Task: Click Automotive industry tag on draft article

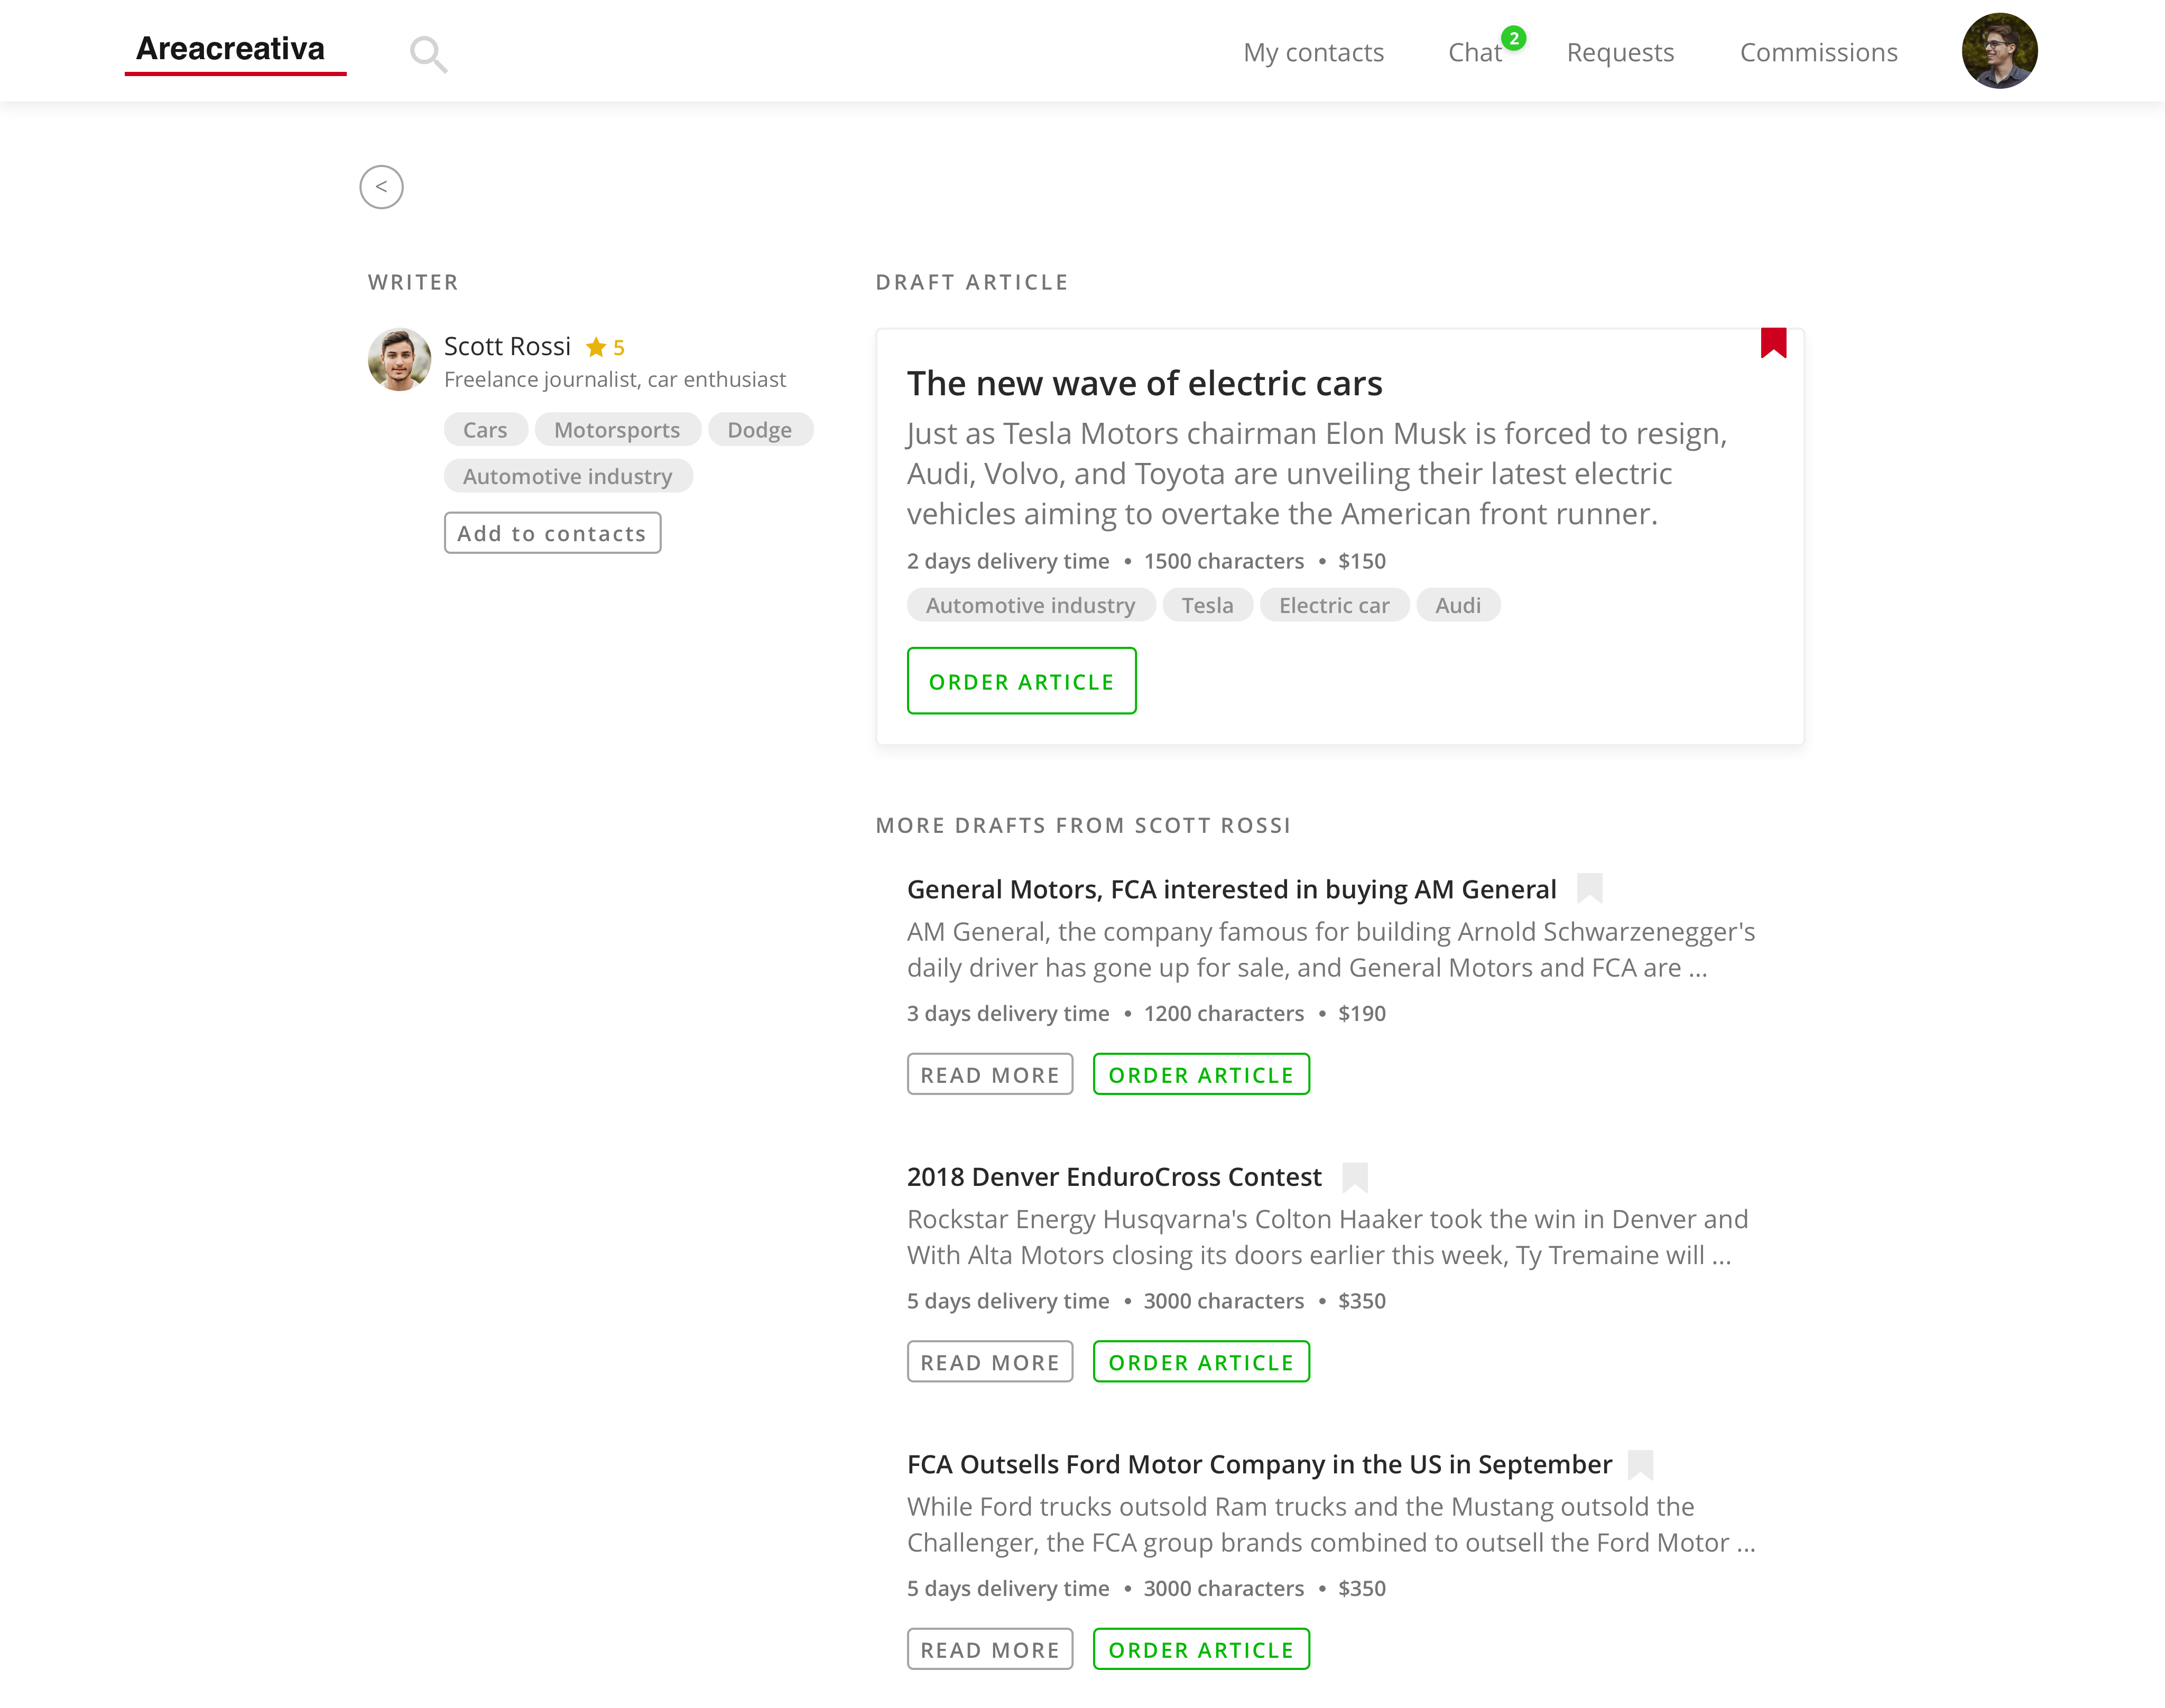Action: 1030,605
